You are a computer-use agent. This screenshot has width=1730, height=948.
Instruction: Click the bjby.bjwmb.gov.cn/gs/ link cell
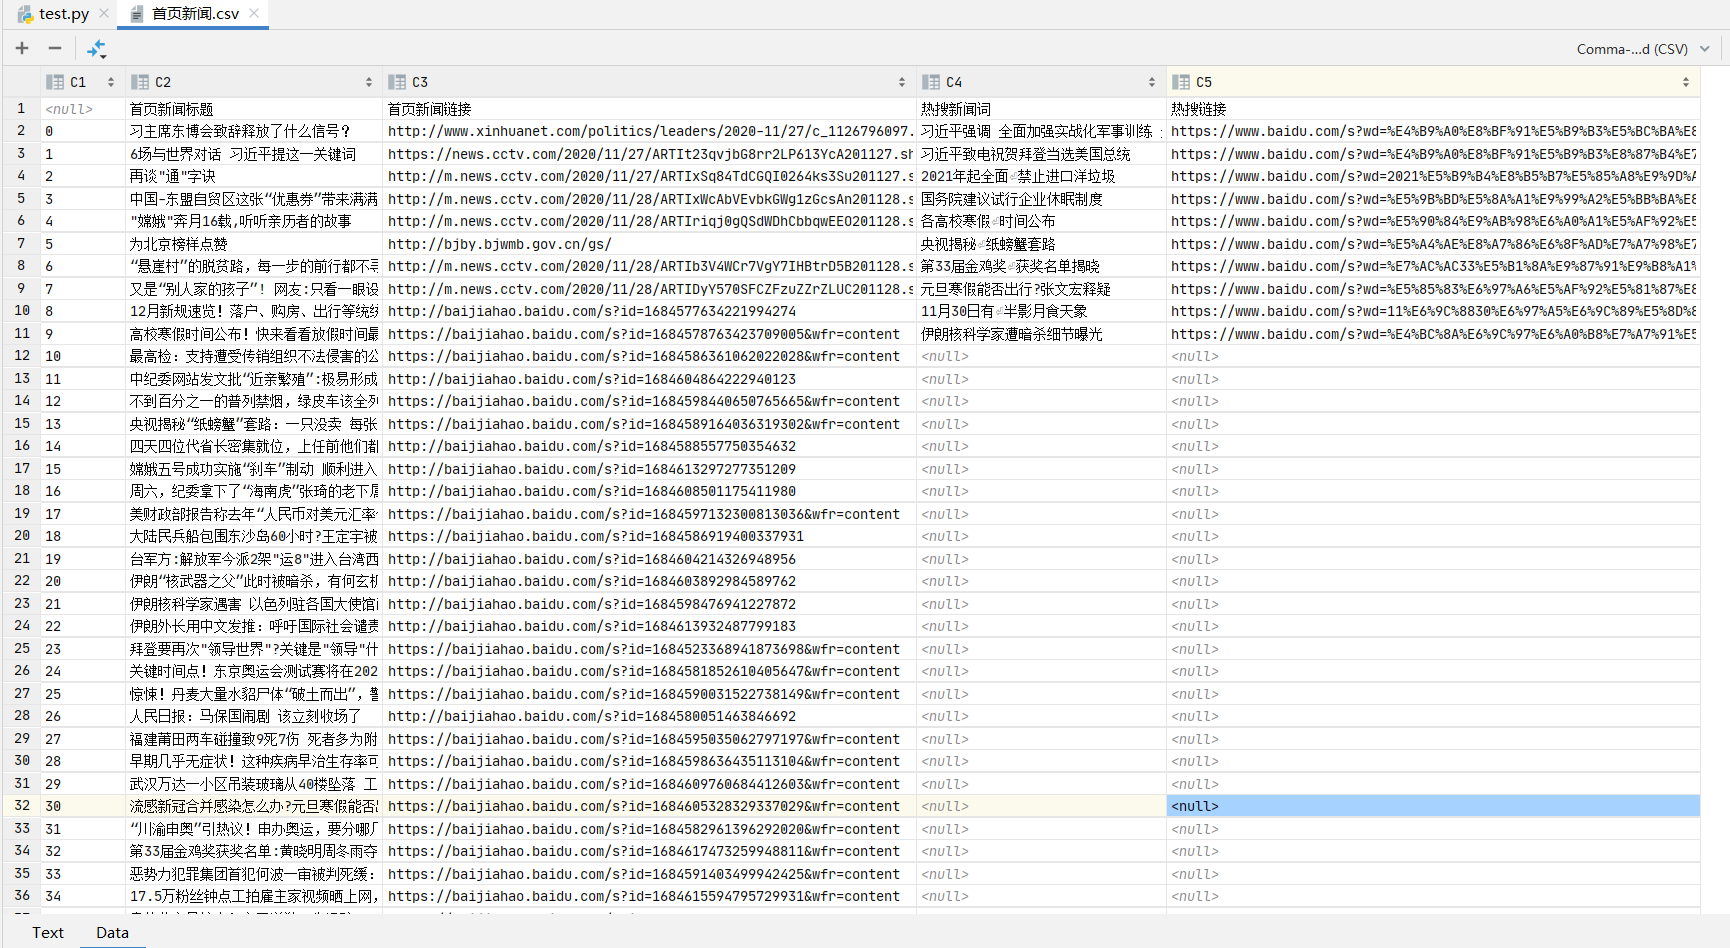click(x=648, y=244)
